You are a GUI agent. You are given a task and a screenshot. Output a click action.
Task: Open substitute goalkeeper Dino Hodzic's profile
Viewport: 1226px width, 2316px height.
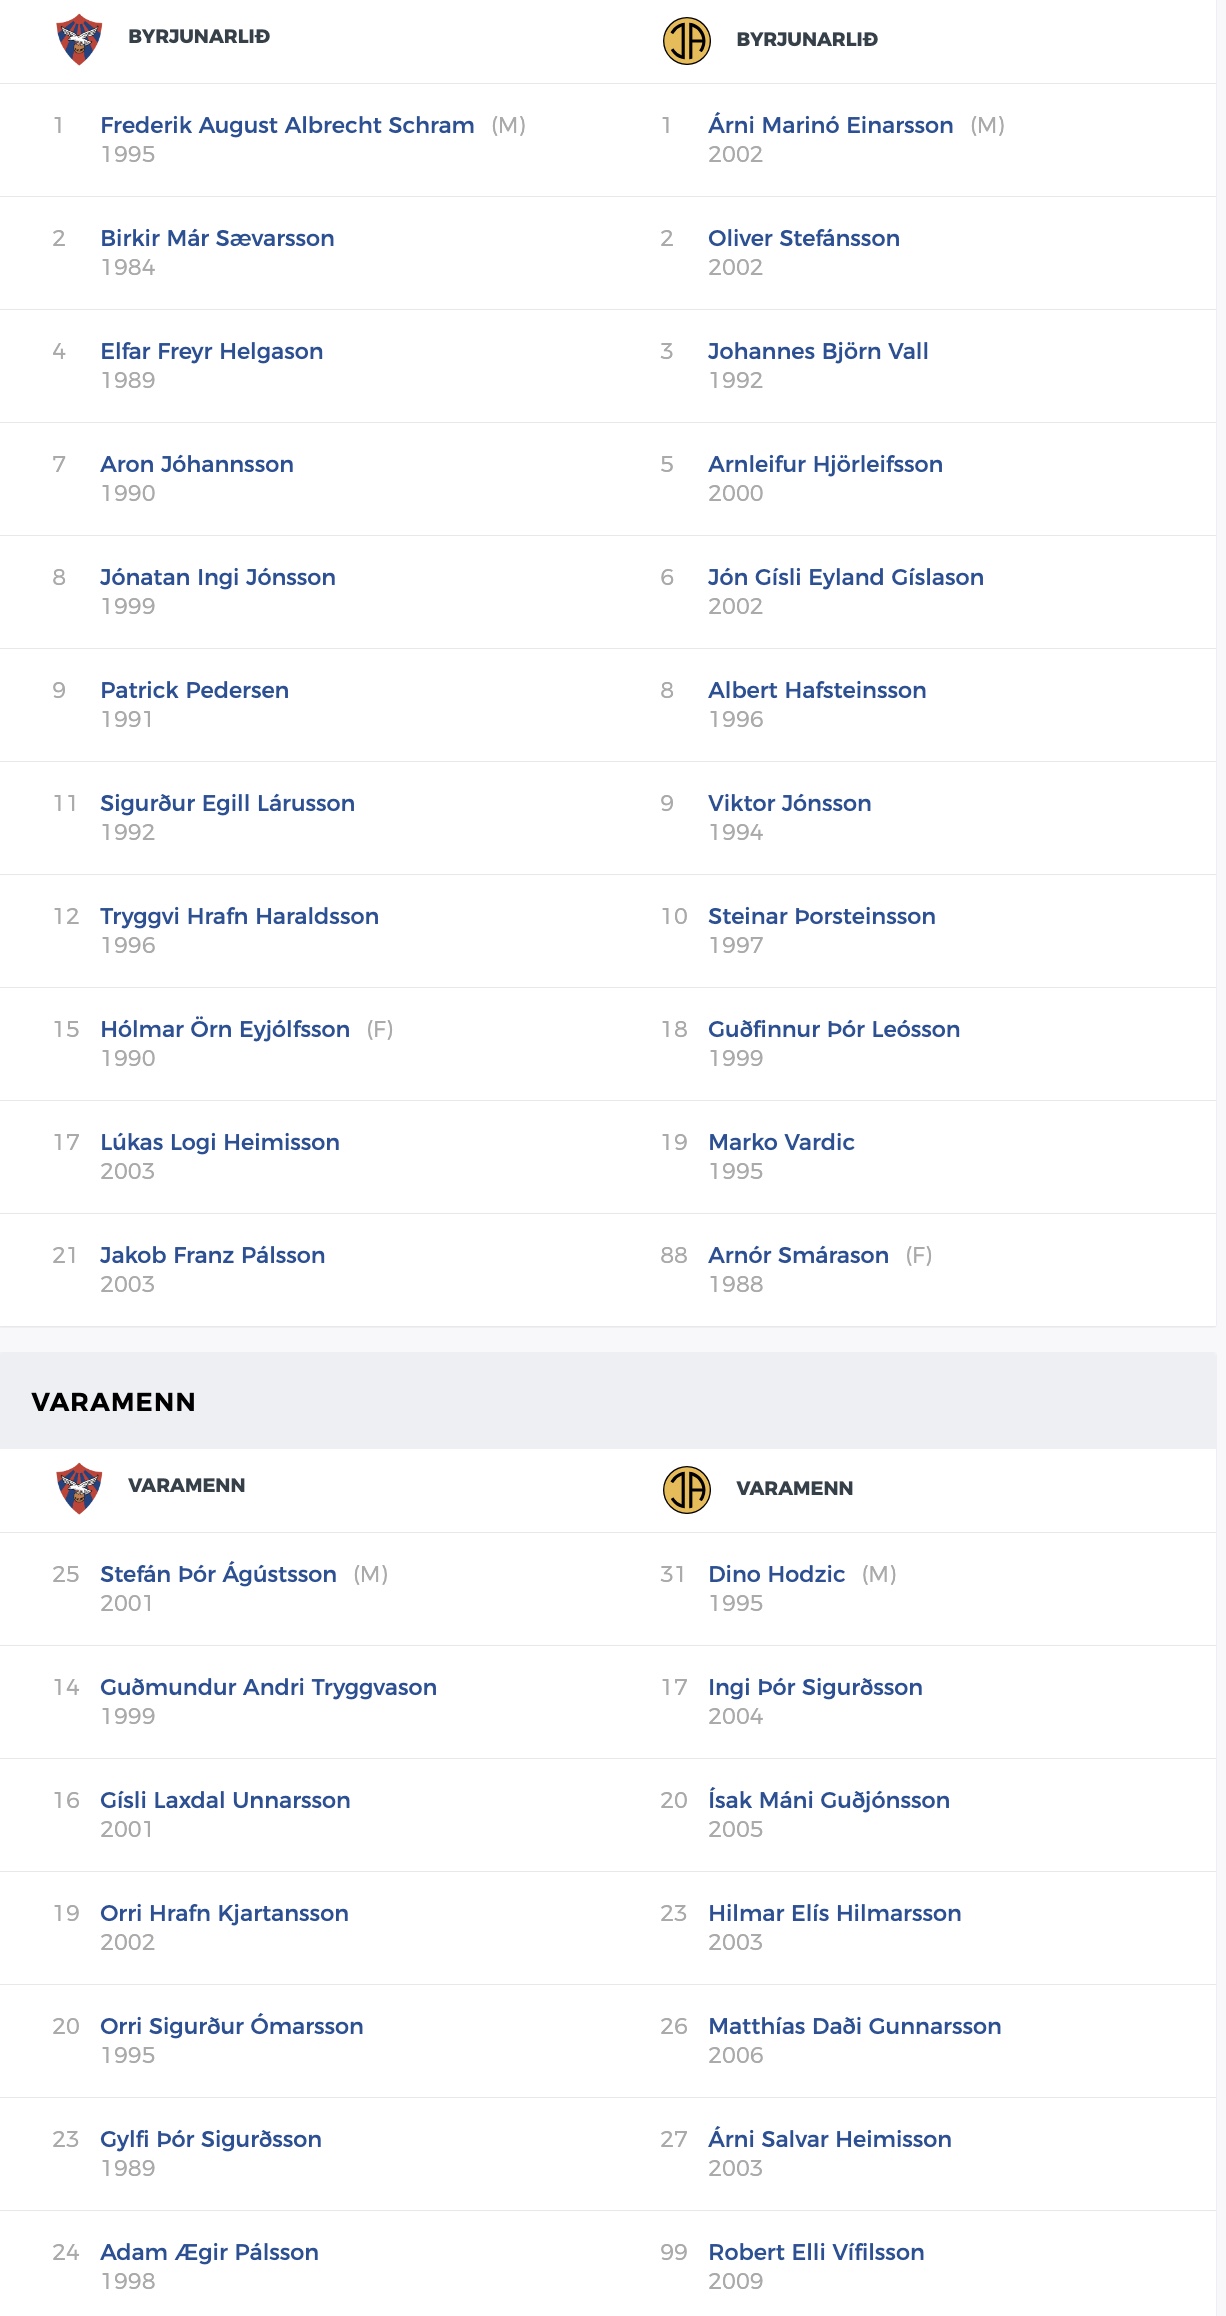(x=777, y=1574)
